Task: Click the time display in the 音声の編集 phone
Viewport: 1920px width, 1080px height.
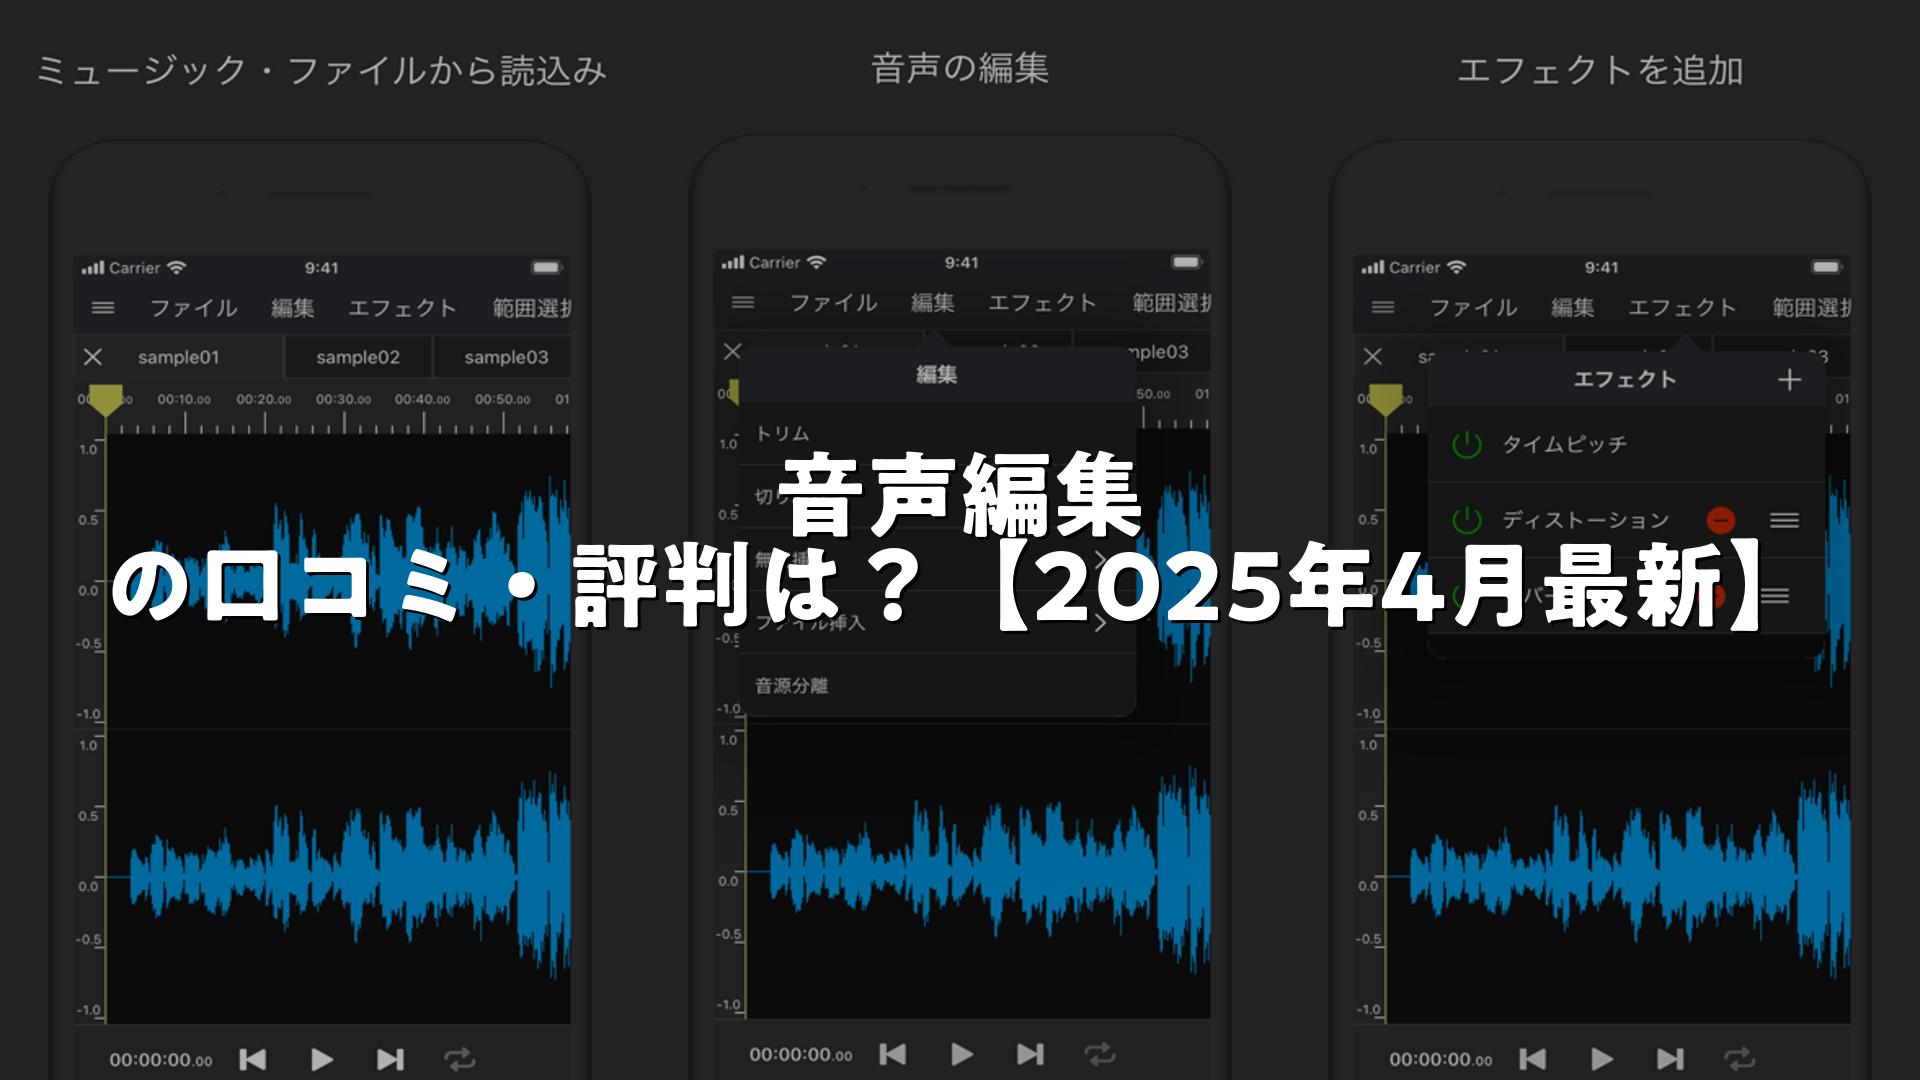Action: 801,1055
